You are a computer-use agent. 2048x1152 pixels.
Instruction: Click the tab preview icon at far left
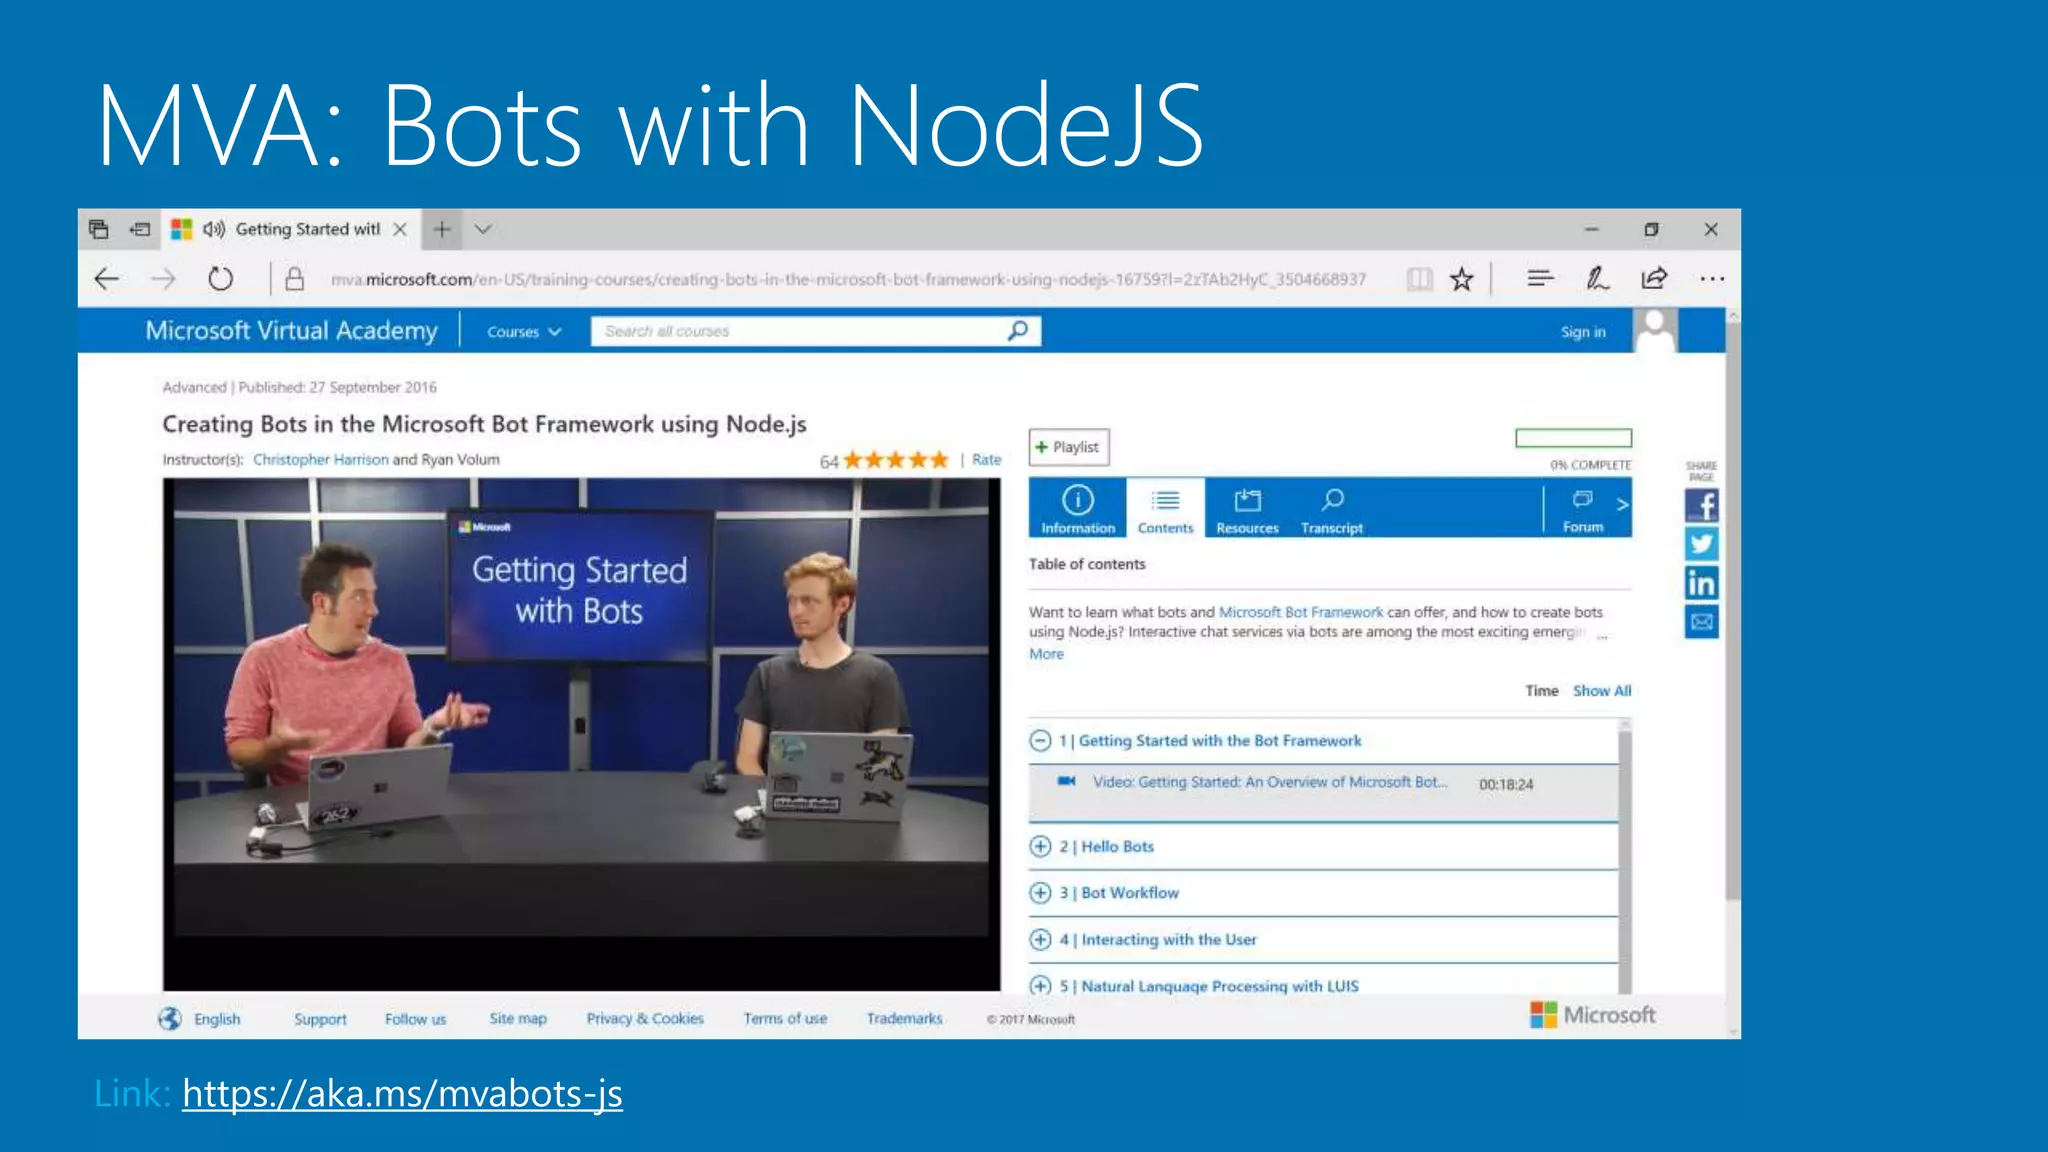[98, 229]
